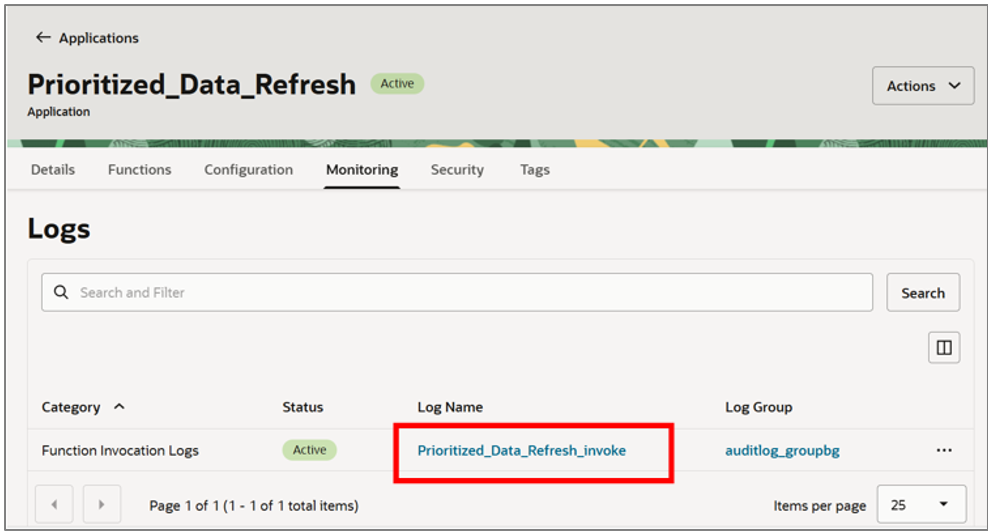Switch to the Tags tab

535,170
